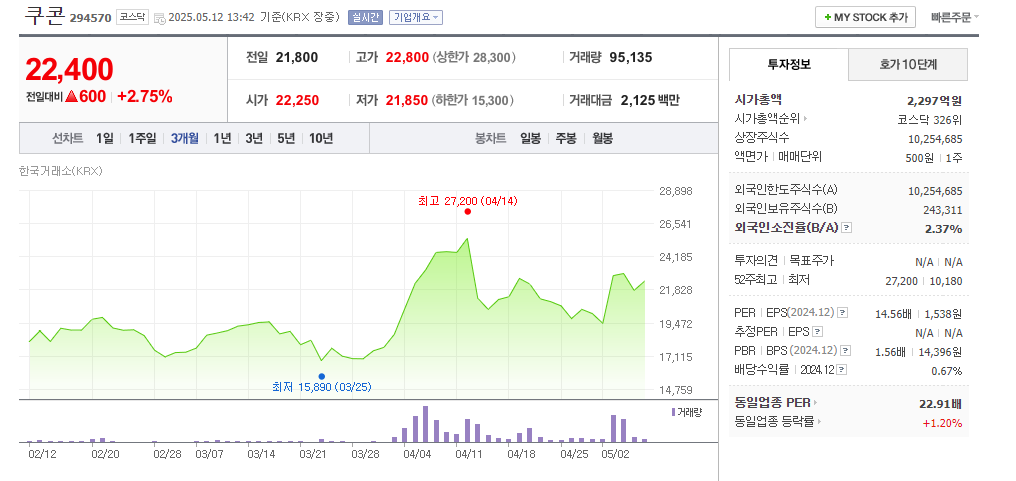
Task: Click the 28,898 price axis label
Action: (676, 191)
